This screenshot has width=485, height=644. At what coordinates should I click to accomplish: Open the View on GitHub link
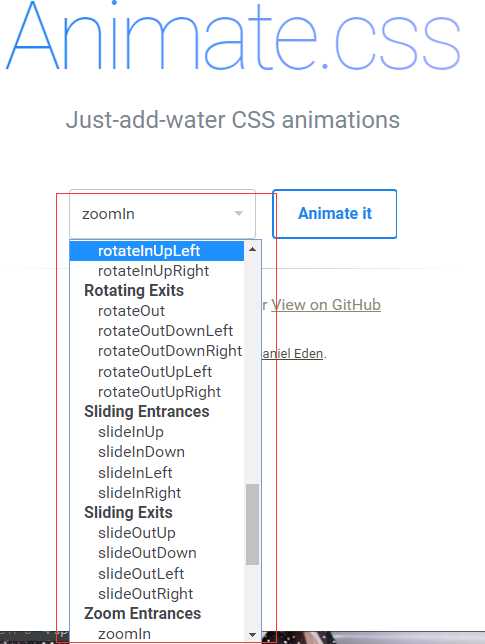[326, 305]
